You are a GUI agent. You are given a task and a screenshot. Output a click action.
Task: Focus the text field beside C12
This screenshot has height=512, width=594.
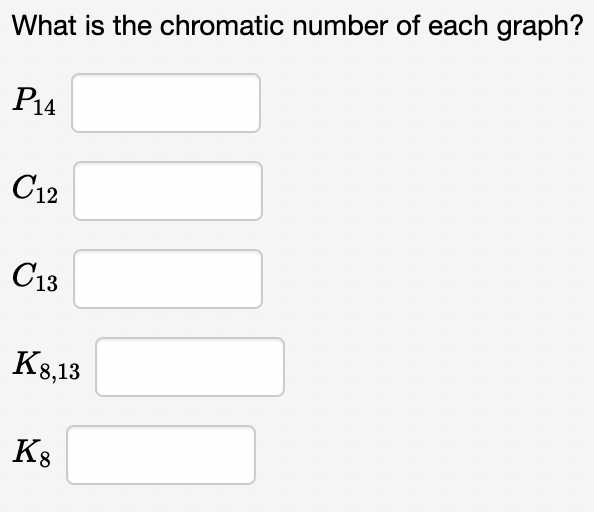point(168,191)
